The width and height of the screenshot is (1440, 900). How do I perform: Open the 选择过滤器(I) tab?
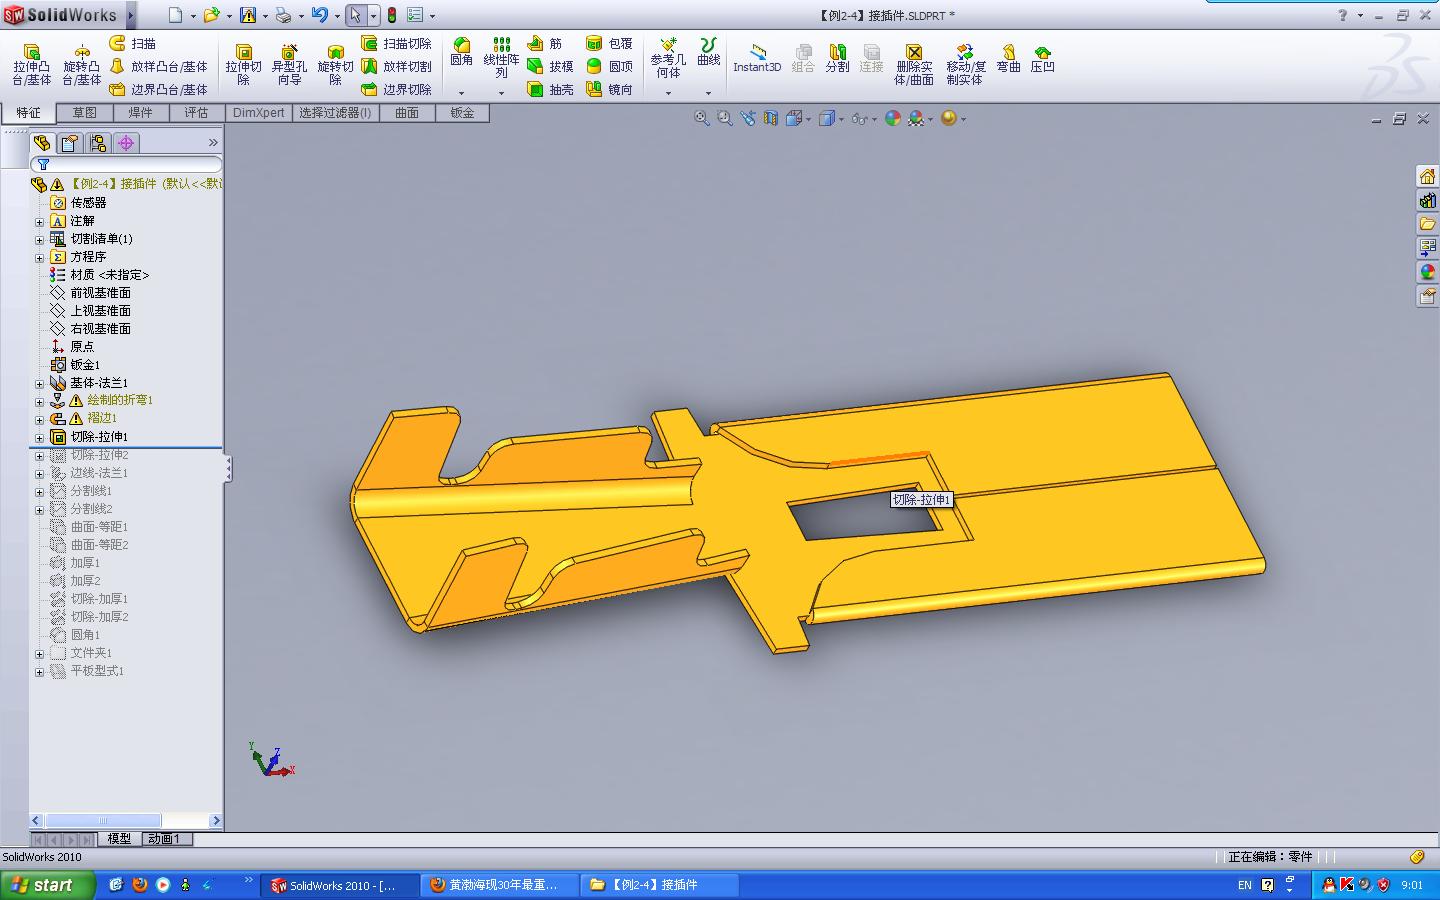coord(335,113)
